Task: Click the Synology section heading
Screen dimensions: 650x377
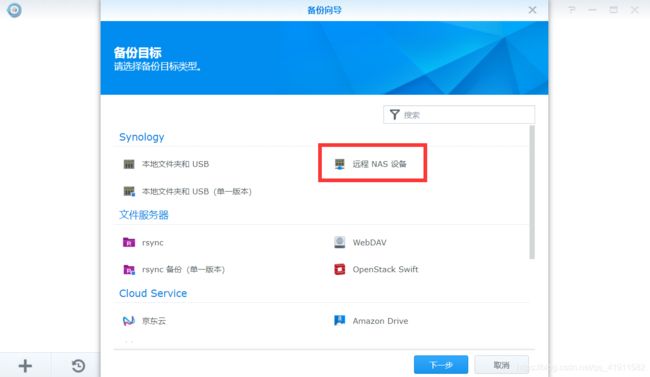Action: (x=142, y=137)
